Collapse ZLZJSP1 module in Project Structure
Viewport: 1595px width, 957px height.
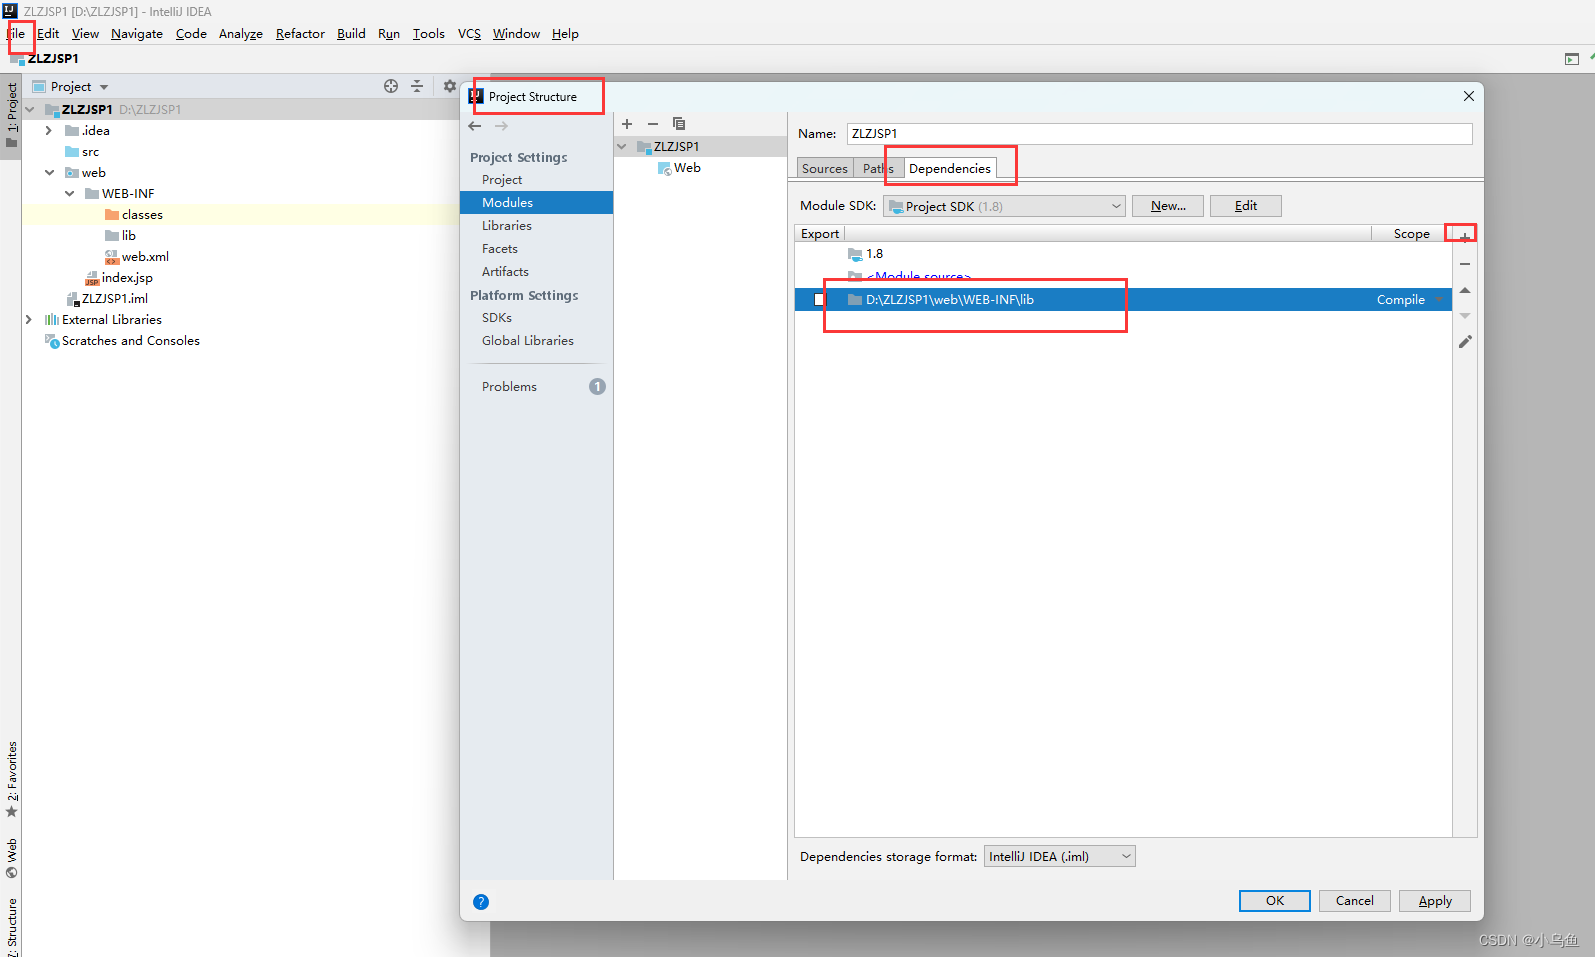click(622, 147)
